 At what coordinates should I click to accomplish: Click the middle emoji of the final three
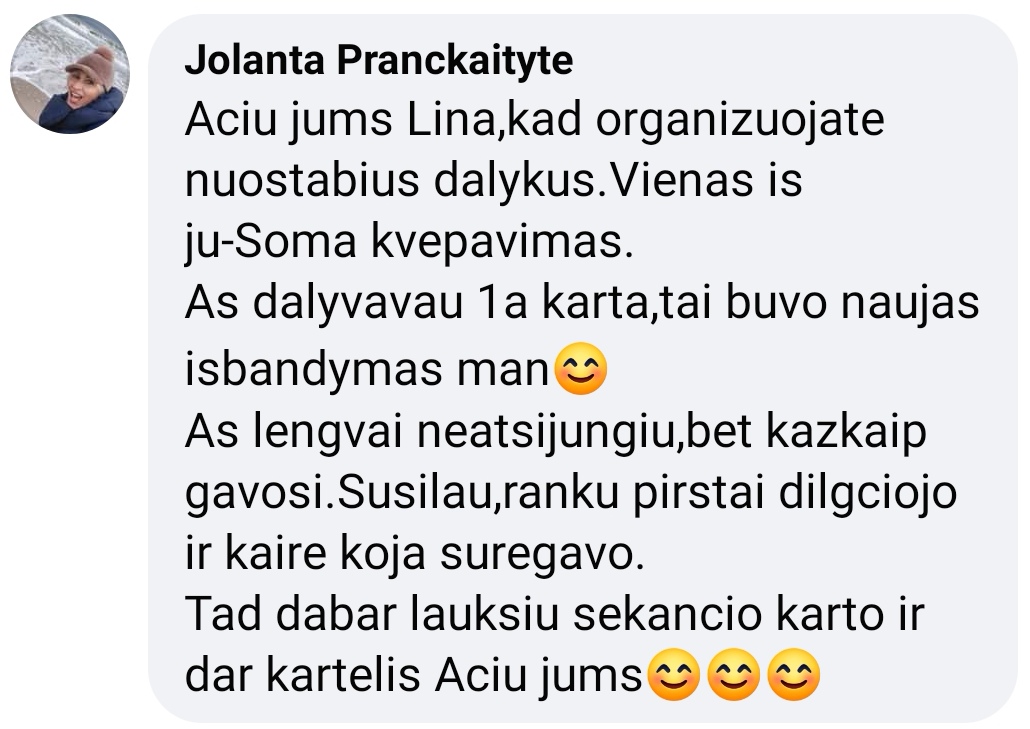point(734,674)
